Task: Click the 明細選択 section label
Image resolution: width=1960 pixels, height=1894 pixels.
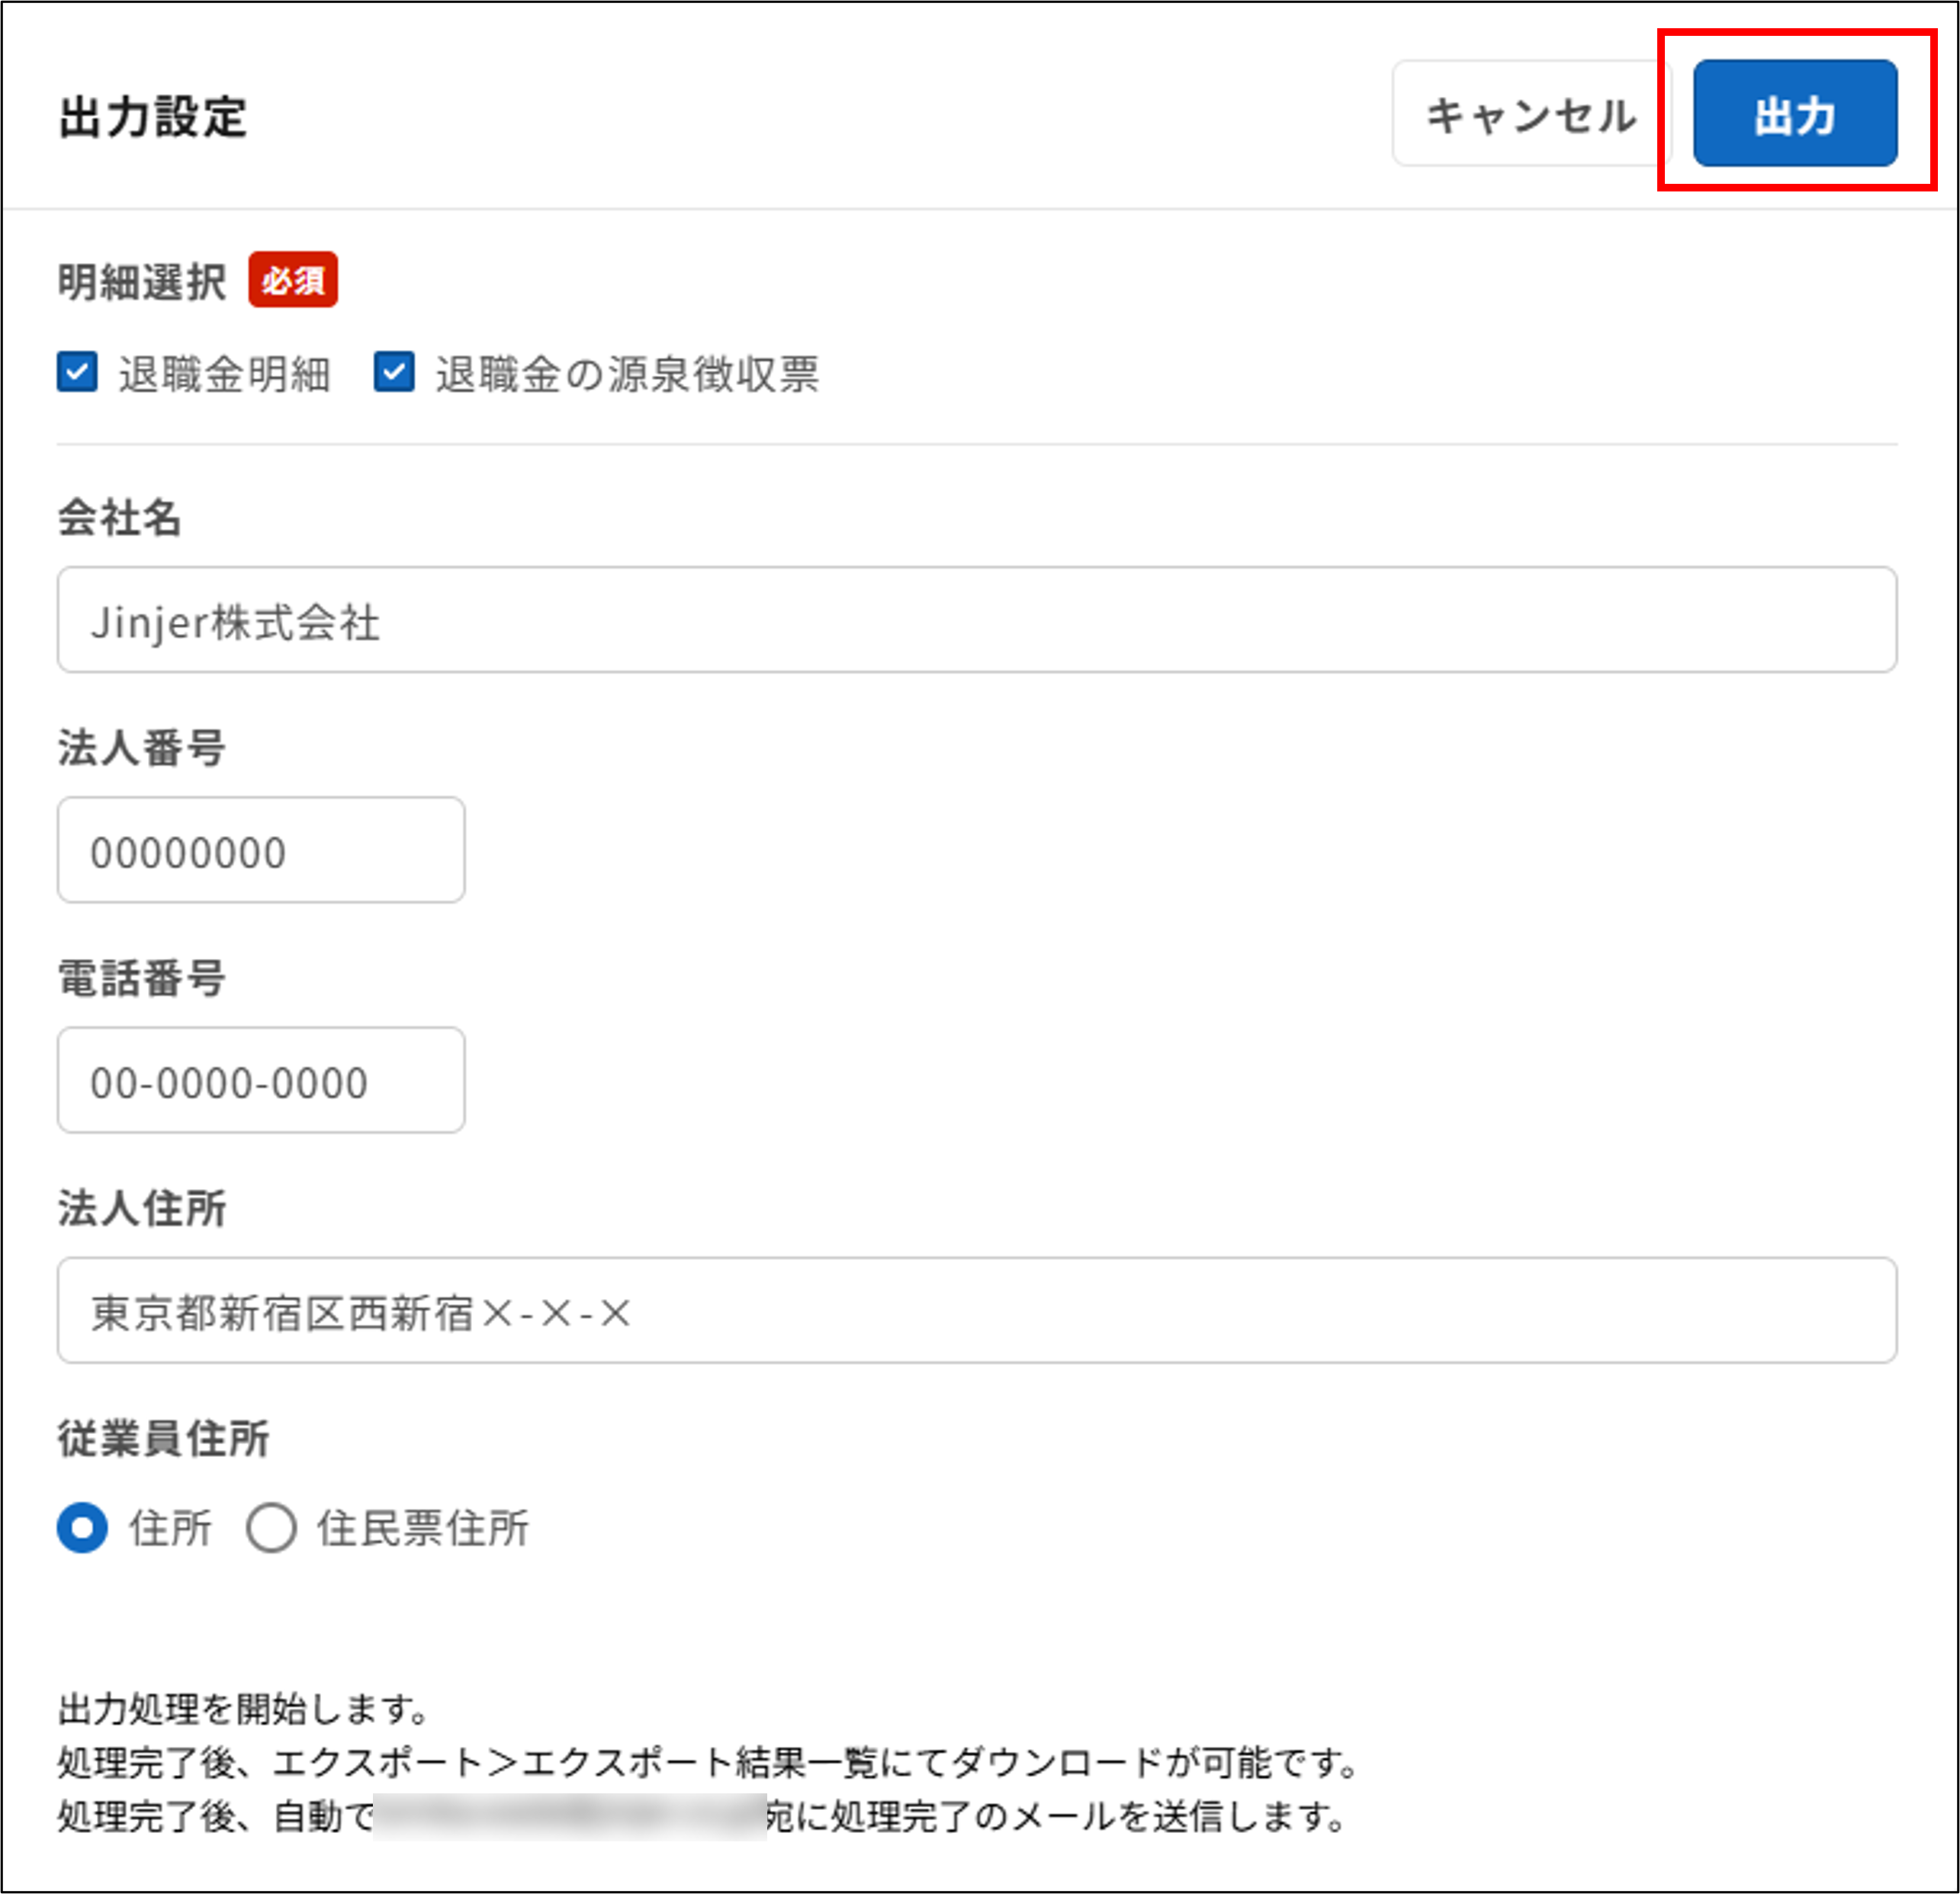Action: pyautogui.click(x=140, y=280)
